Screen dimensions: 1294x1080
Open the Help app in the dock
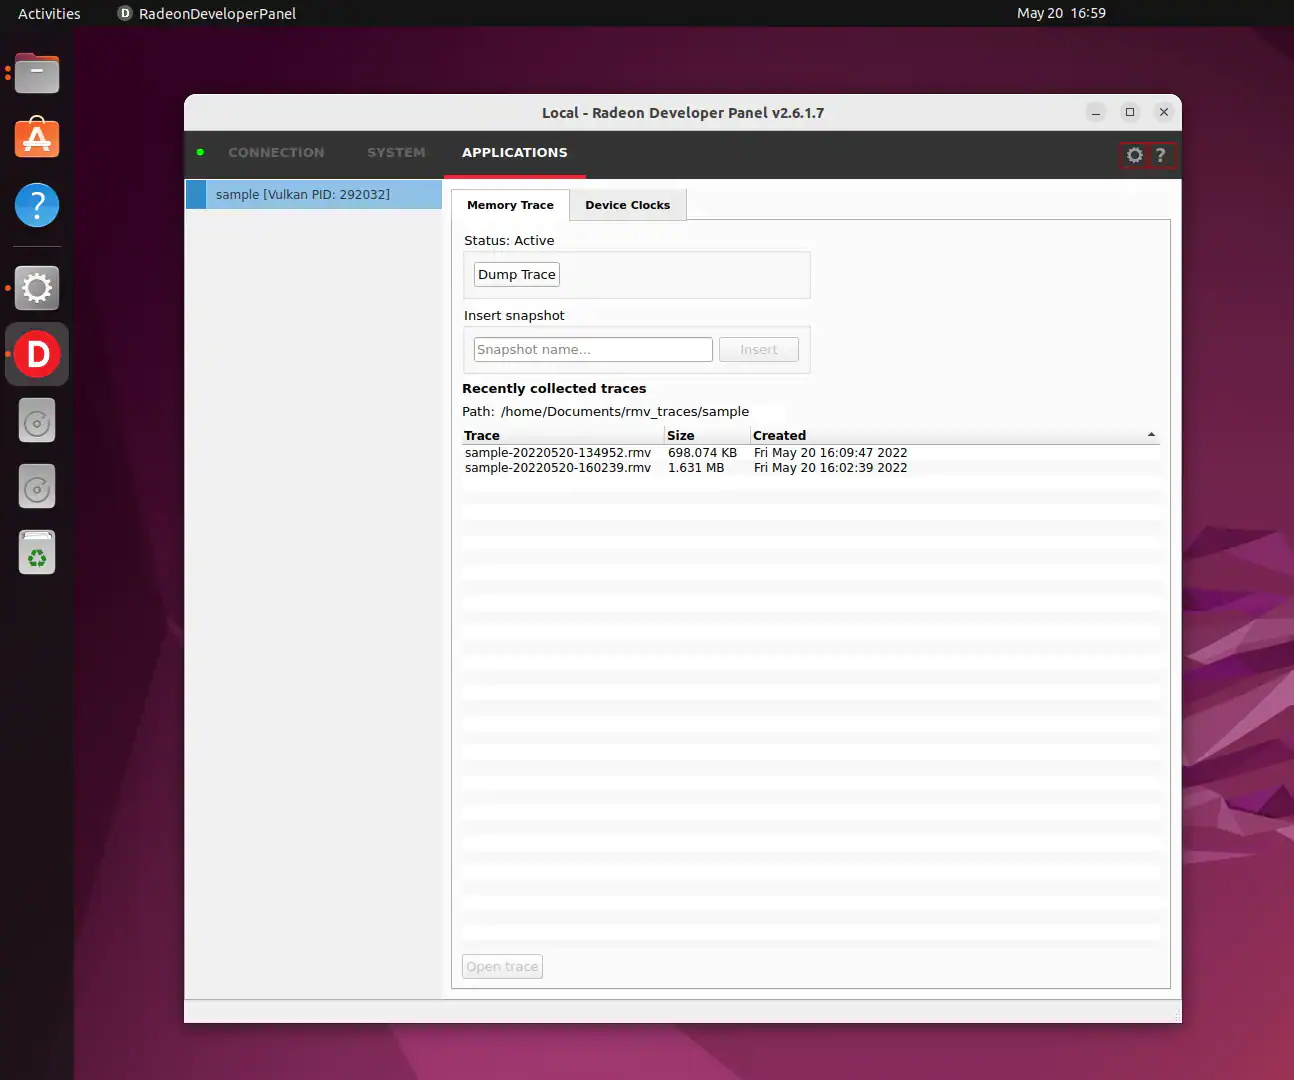tap(37, 206)
